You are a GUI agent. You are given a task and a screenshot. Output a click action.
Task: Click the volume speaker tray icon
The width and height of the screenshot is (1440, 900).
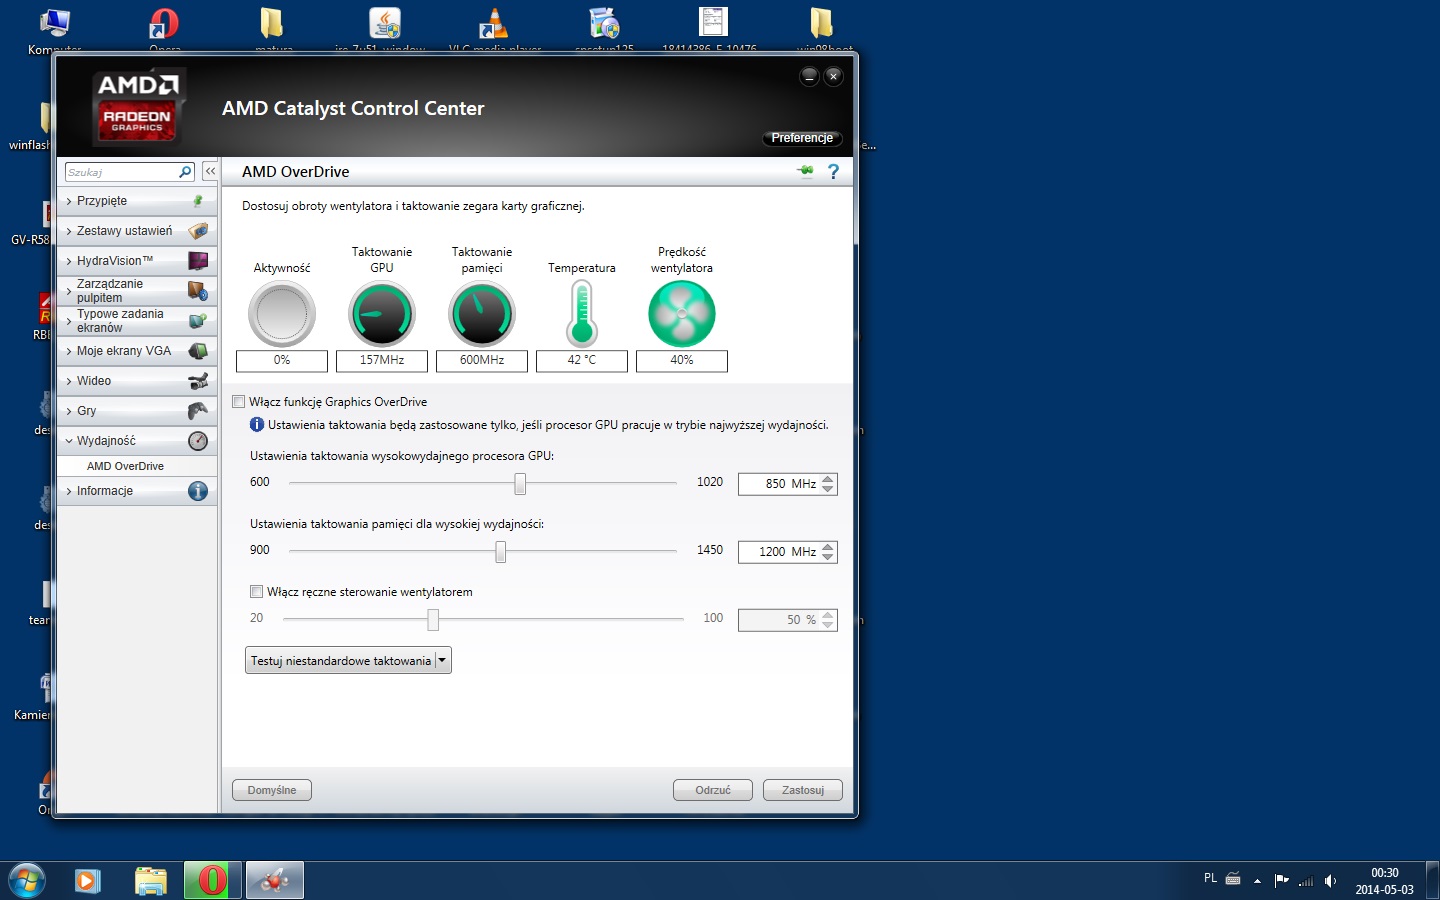[1330, 881]
